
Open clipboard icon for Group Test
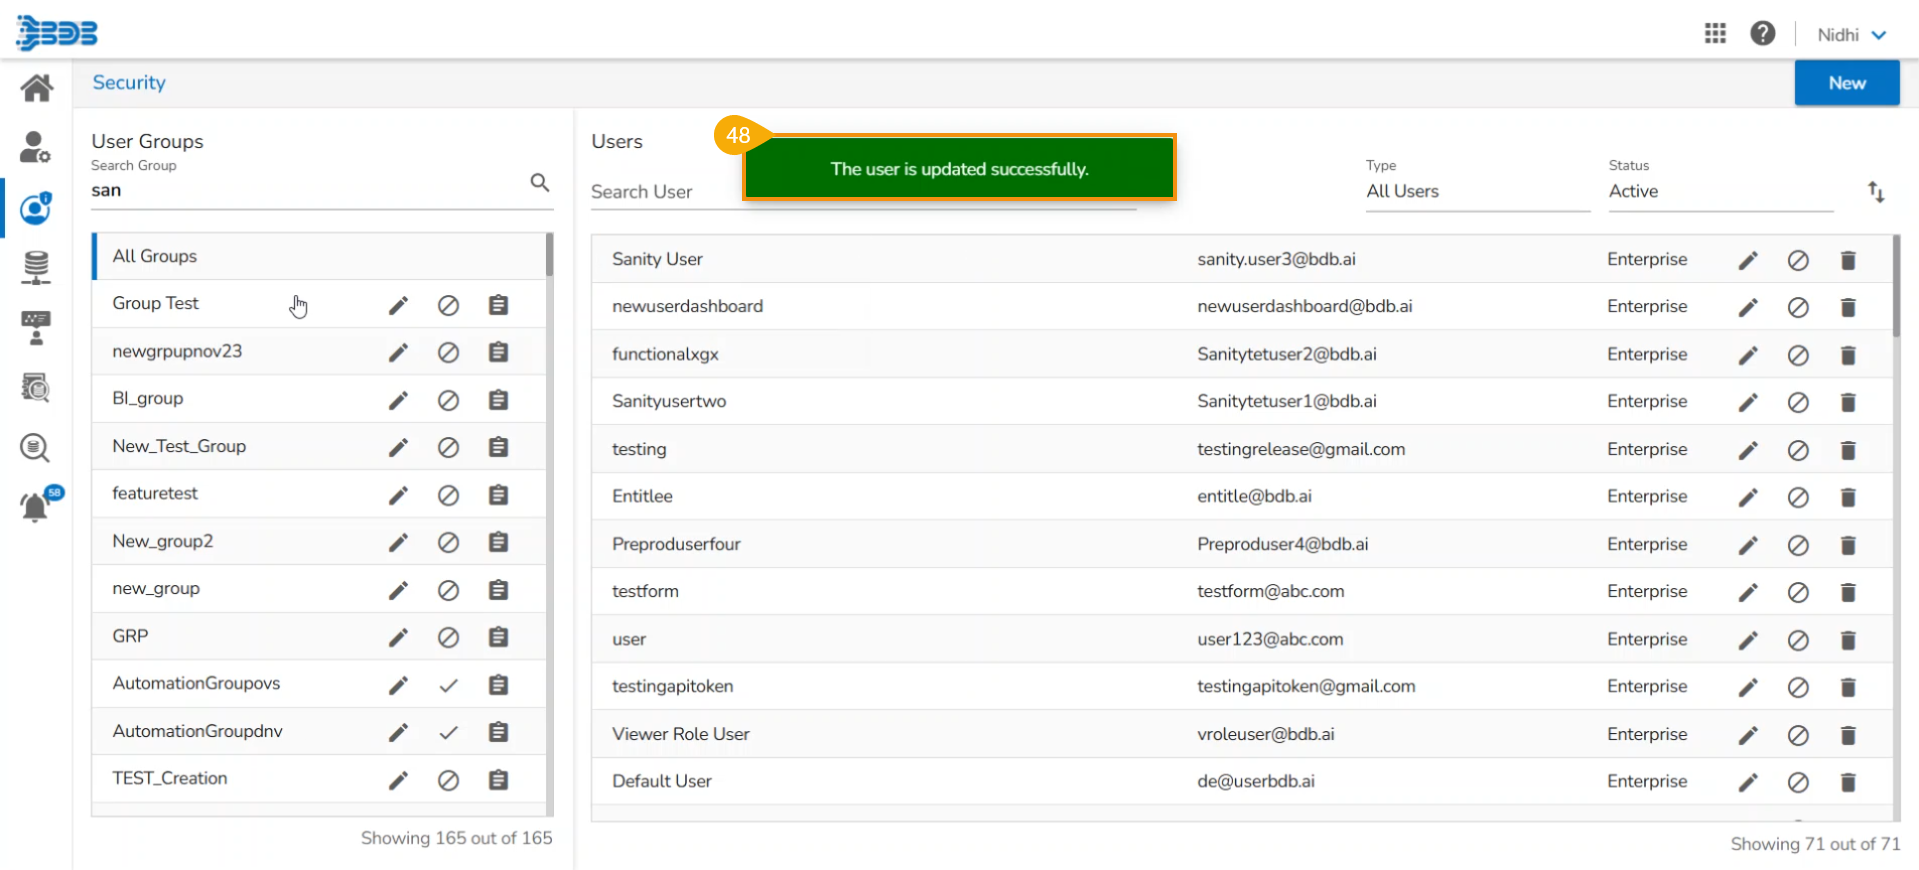coord(498,305)
